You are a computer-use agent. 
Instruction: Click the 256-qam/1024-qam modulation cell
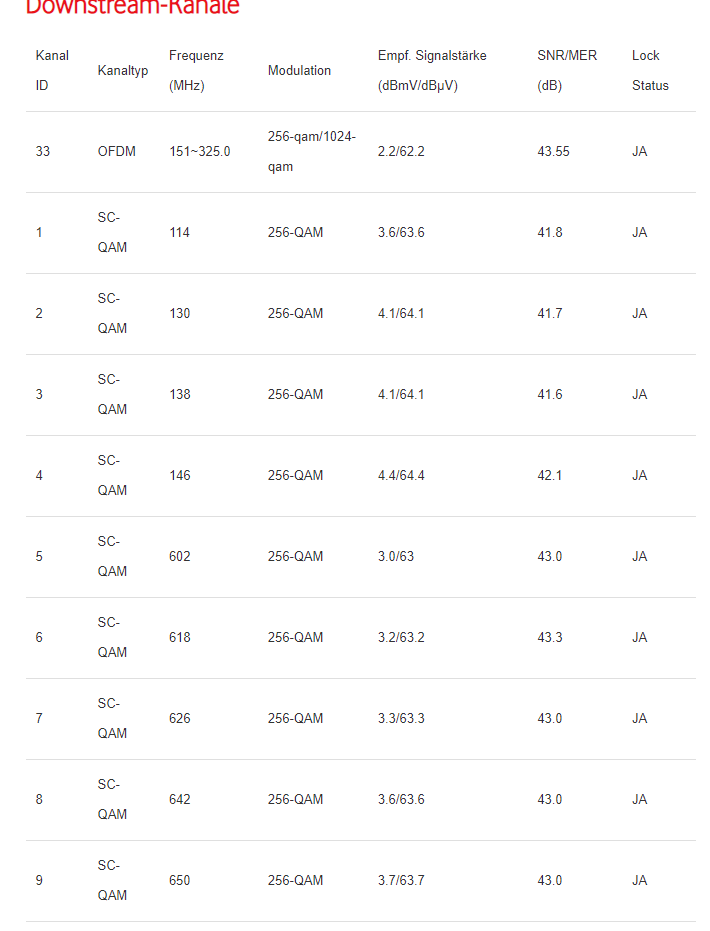[x=312, y=152]
